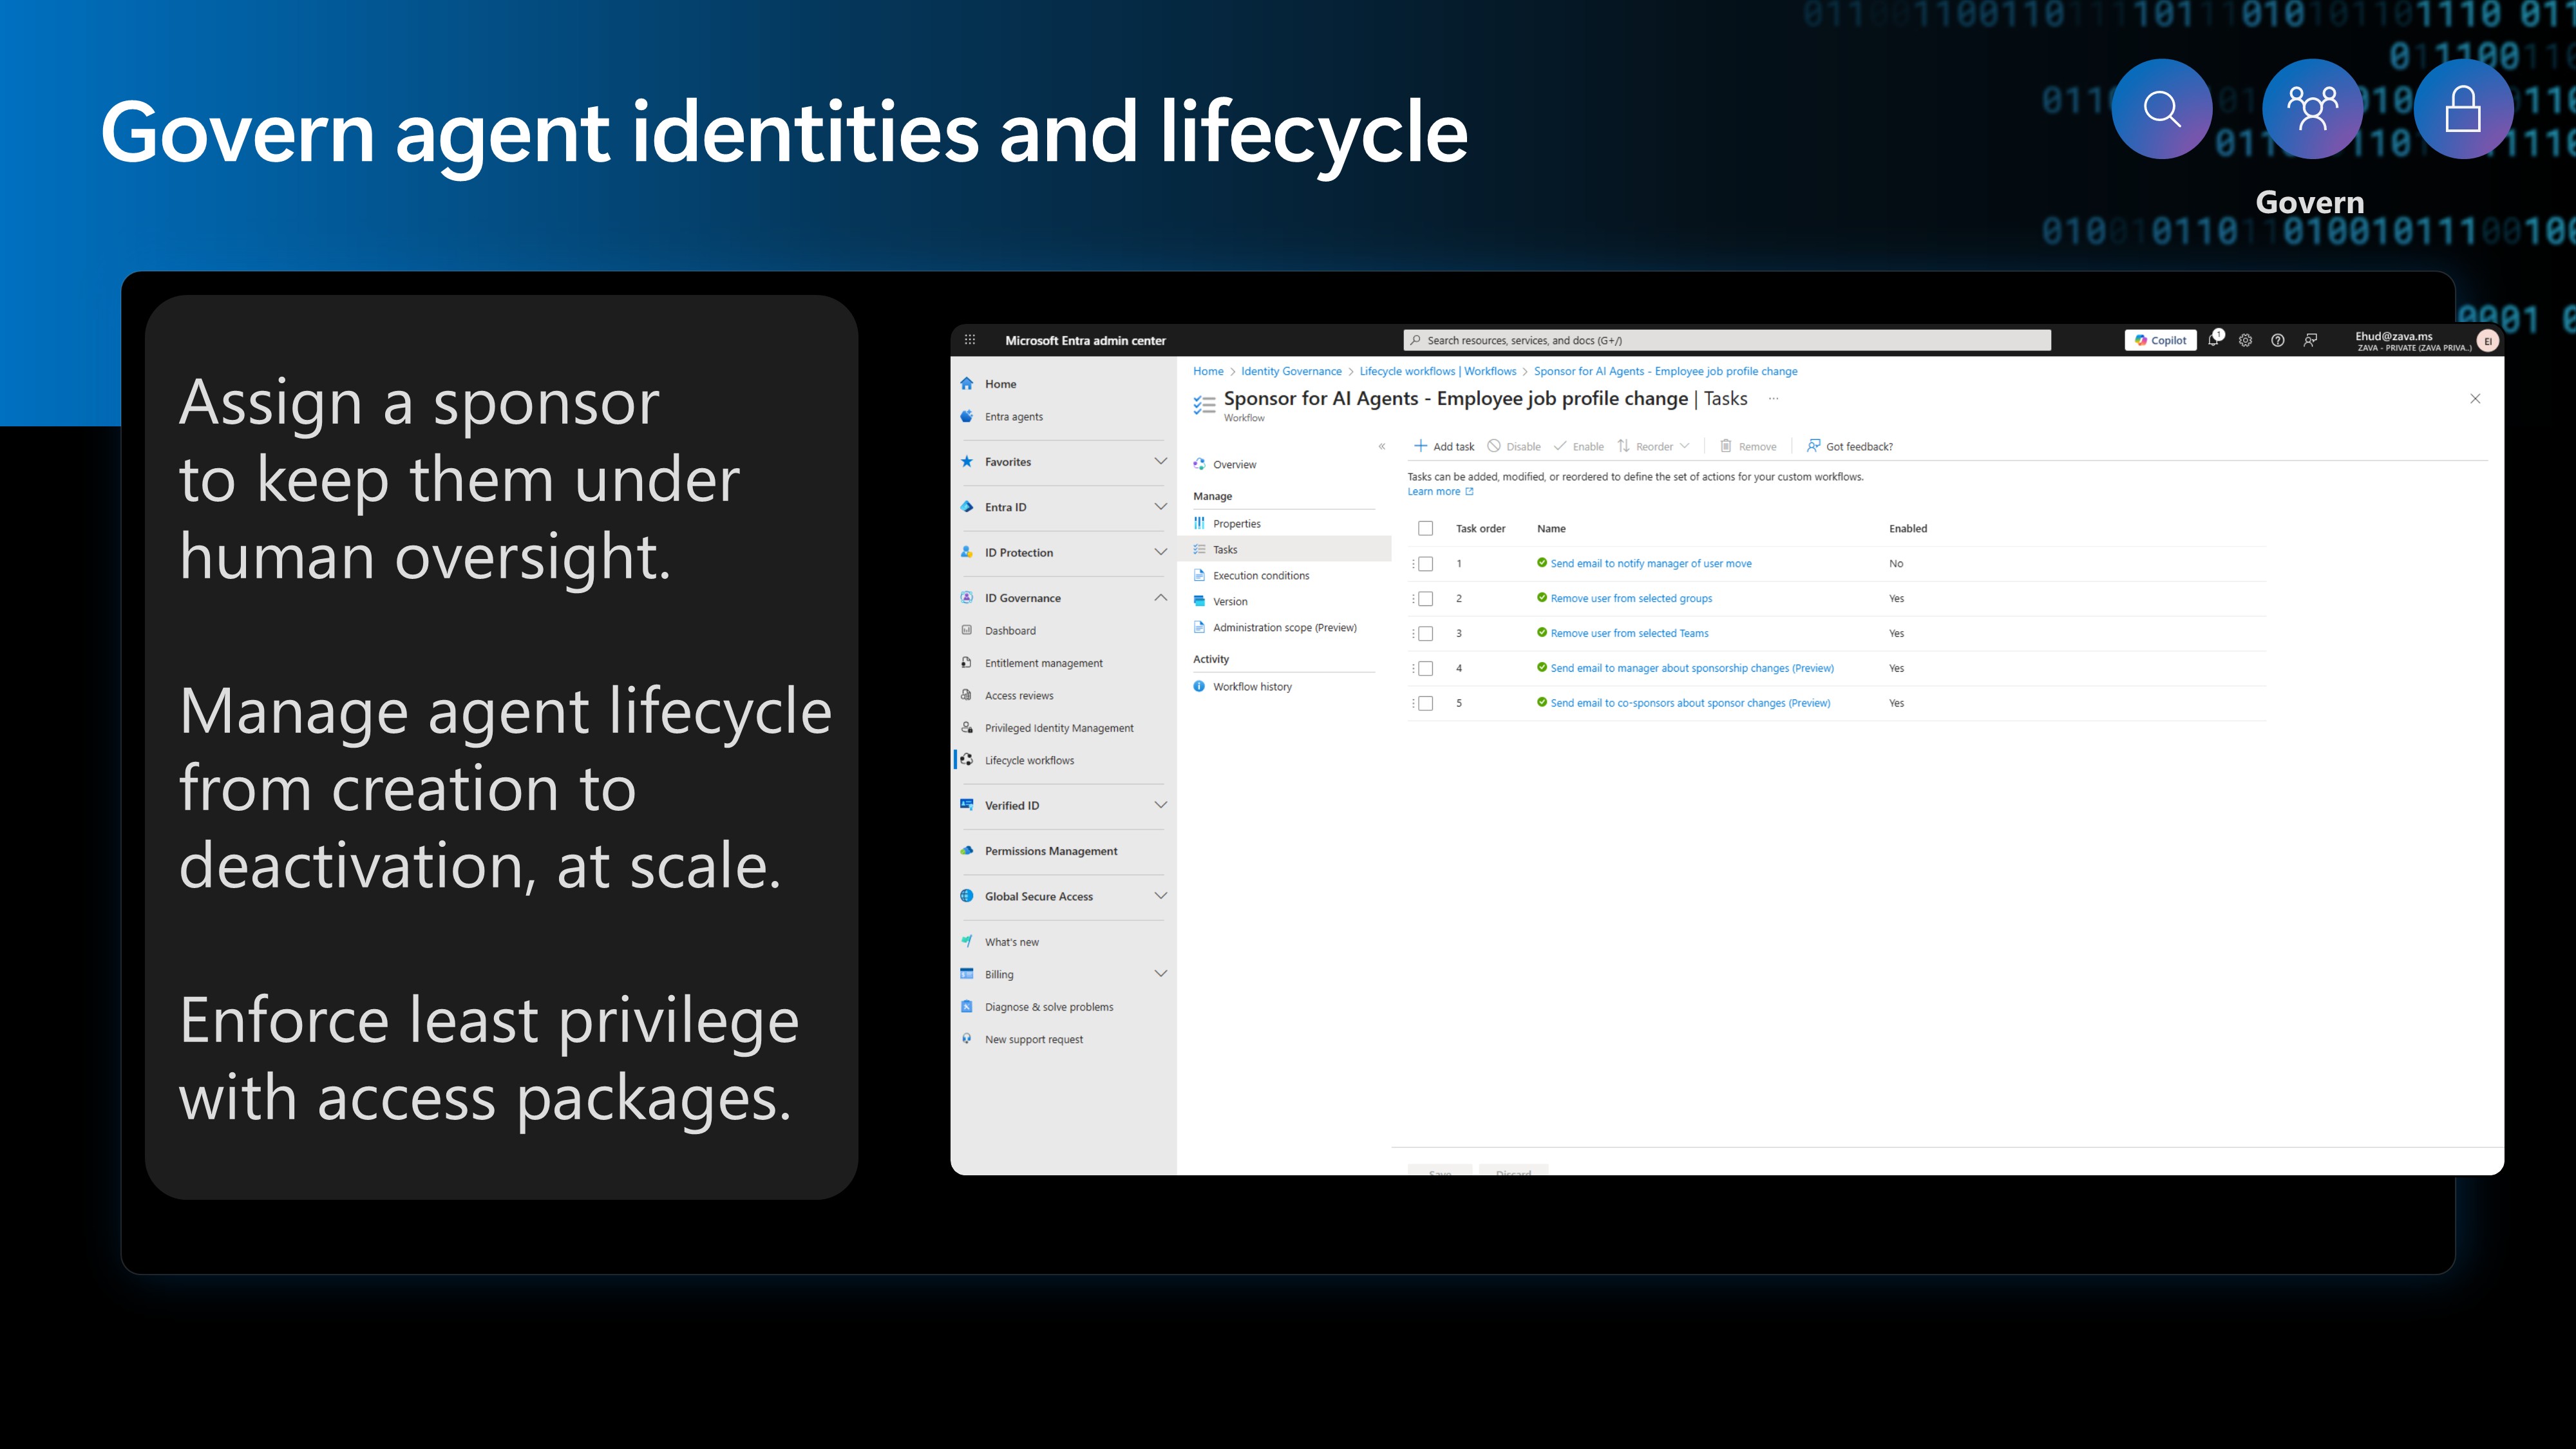Click the feedback person icon in header
Viewport: 2576px width, 1449px height.
2310,340
